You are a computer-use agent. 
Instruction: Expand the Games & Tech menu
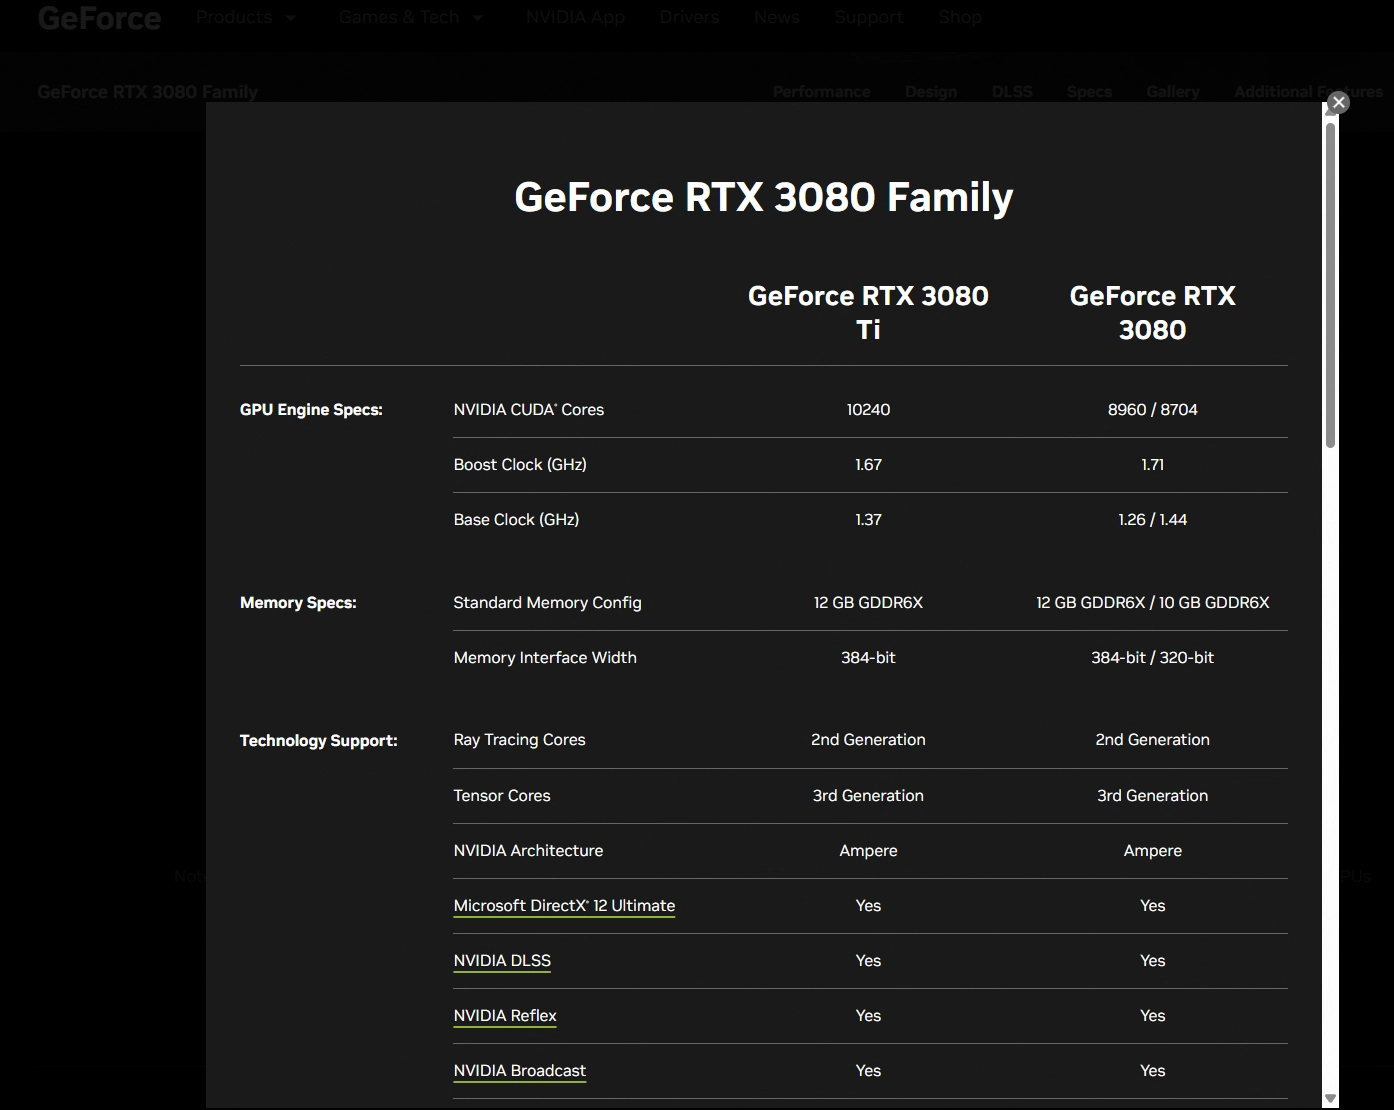[x=410, y=17]
